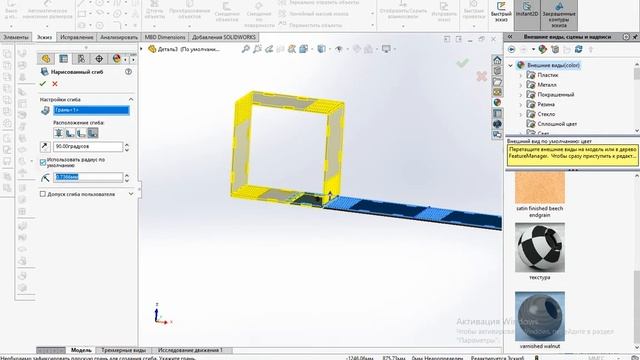Click the back arrow in appearances pane
Viewport: 640px width, 360px height.
click(x=511, y=49)
